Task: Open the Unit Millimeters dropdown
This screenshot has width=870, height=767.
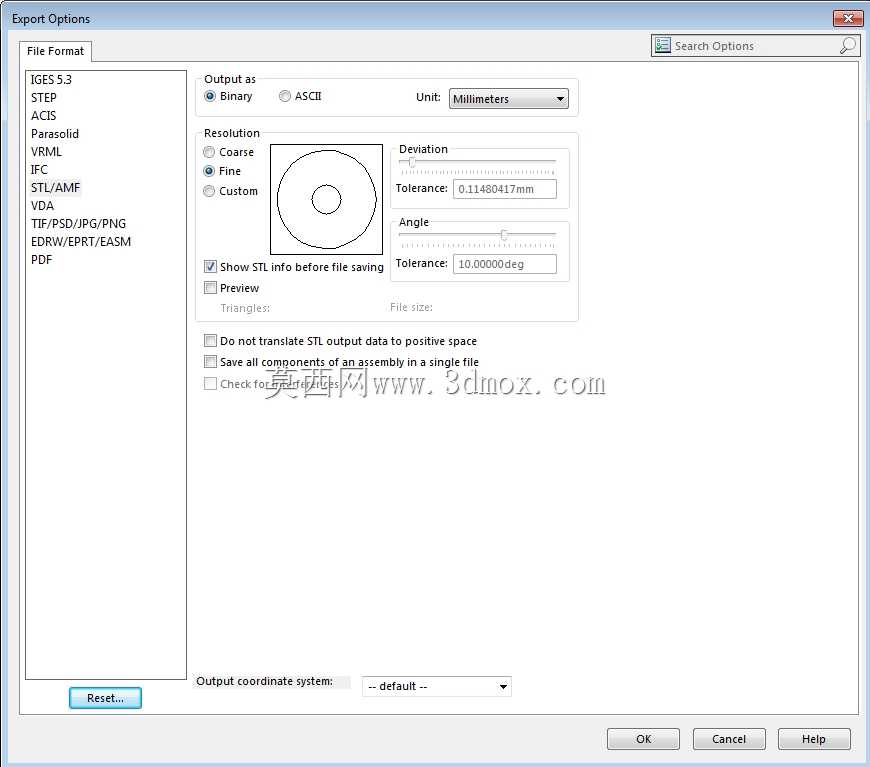Action: tap(508, 99)
